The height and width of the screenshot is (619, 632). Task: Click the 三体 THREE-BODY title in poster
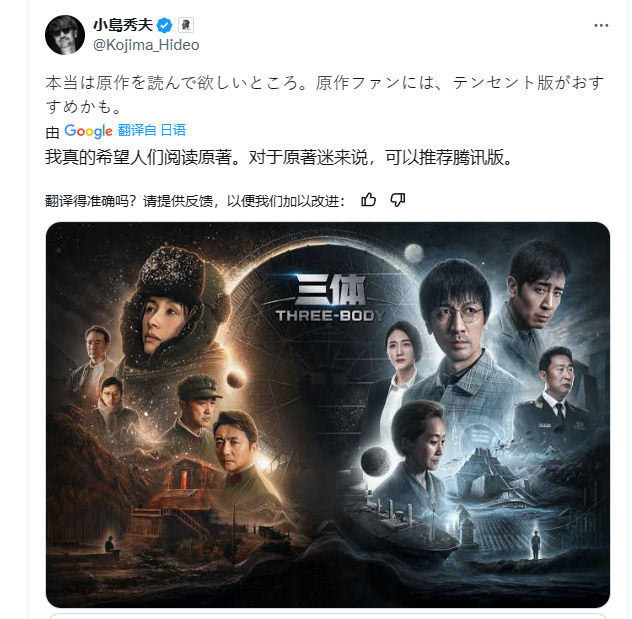pos(331,298)
